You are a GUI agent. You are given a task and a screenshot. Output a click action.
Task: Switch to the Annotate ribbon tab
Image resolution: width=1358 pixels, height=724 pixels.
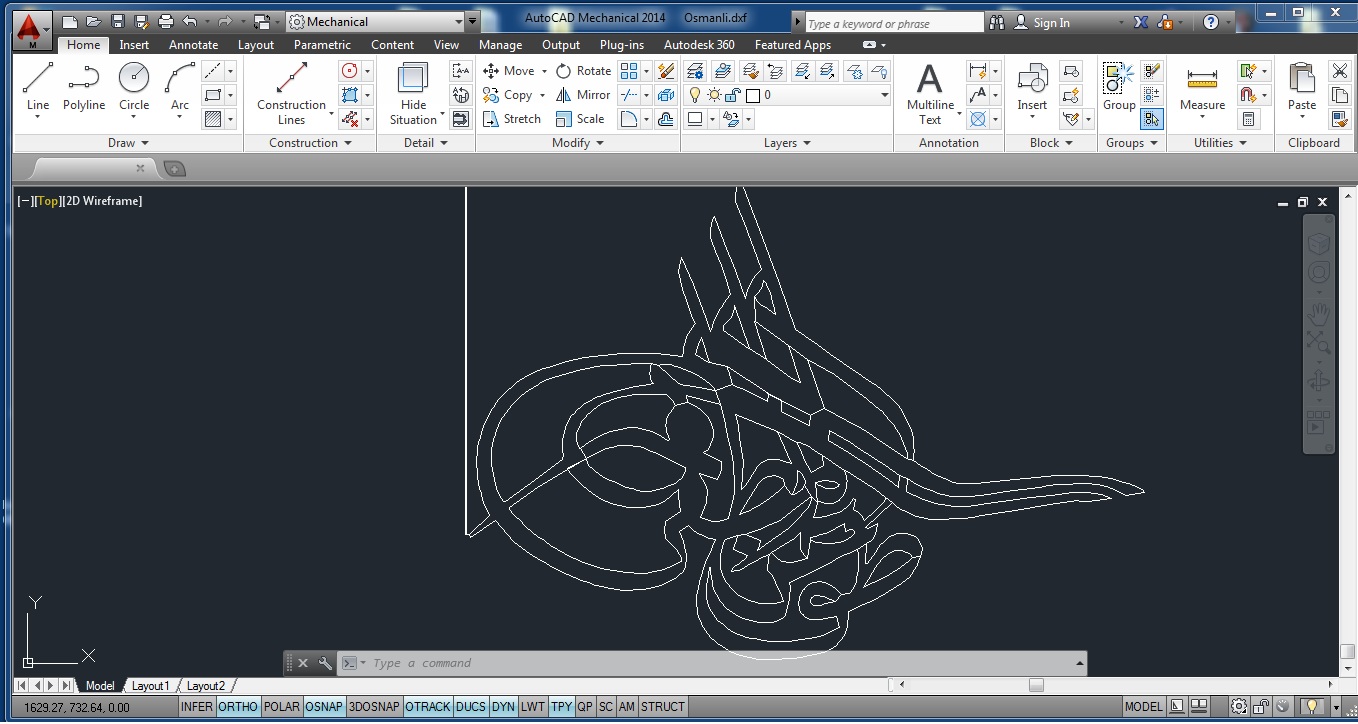point(193,45)
